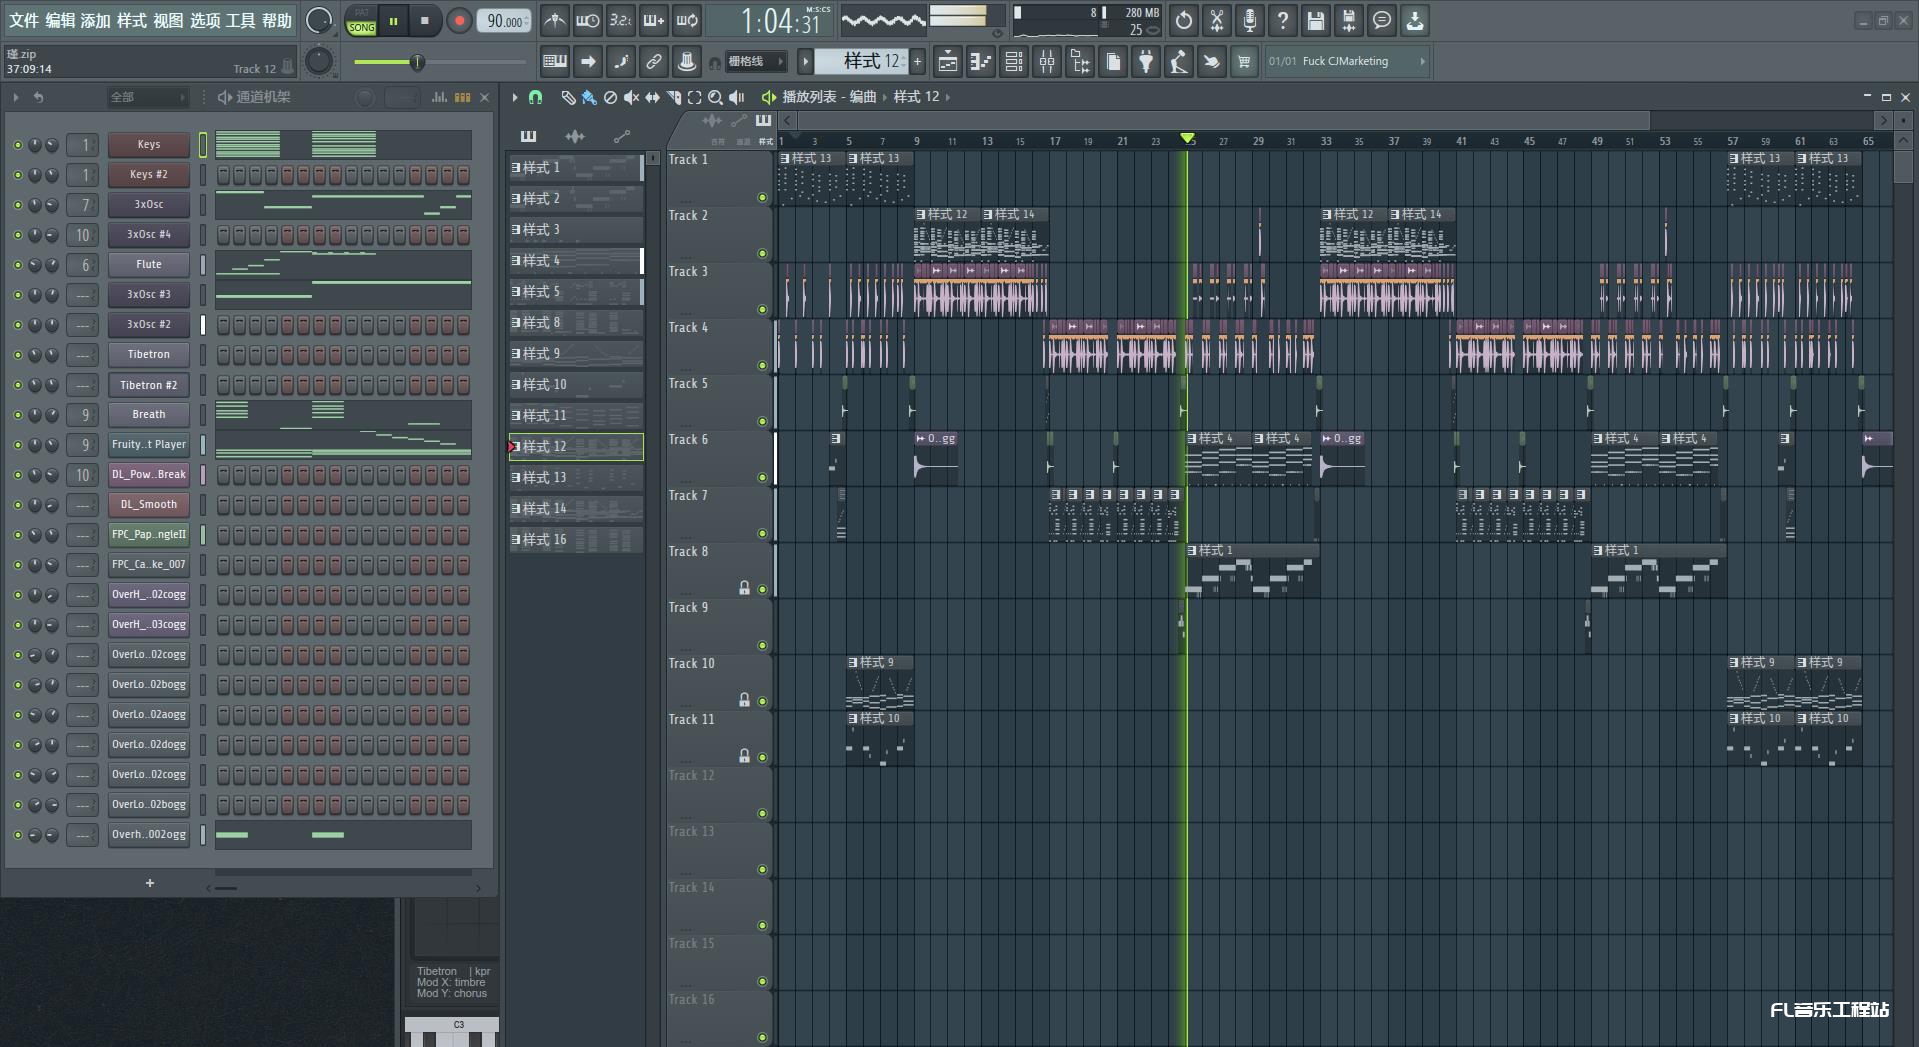Click the song position slider handle
Viewport: 1919px width, 1047px height.
click(x=417, y=62)
